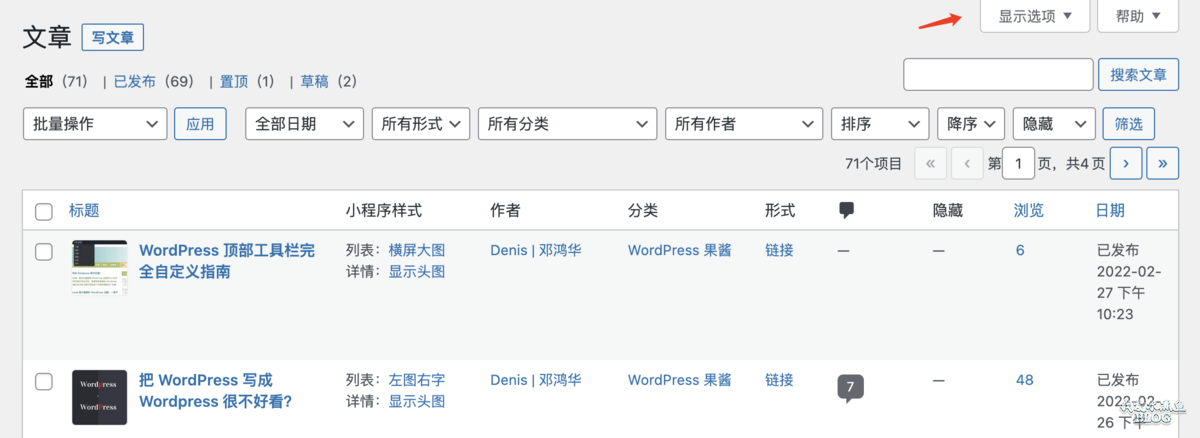Viewport: 1200px width, 438px height.
Task: Sort by 浏览 column header
Action: click(1029, 211)
